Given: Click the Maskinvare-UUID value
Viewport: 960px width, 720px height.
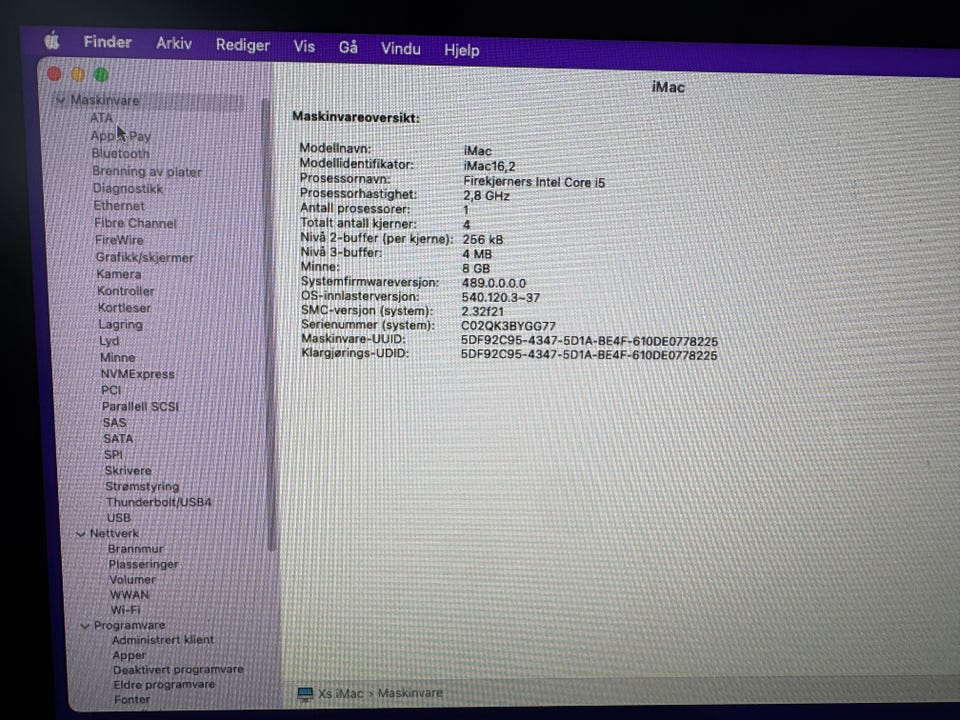Looking at the screenshot, I should coord(590,341).
